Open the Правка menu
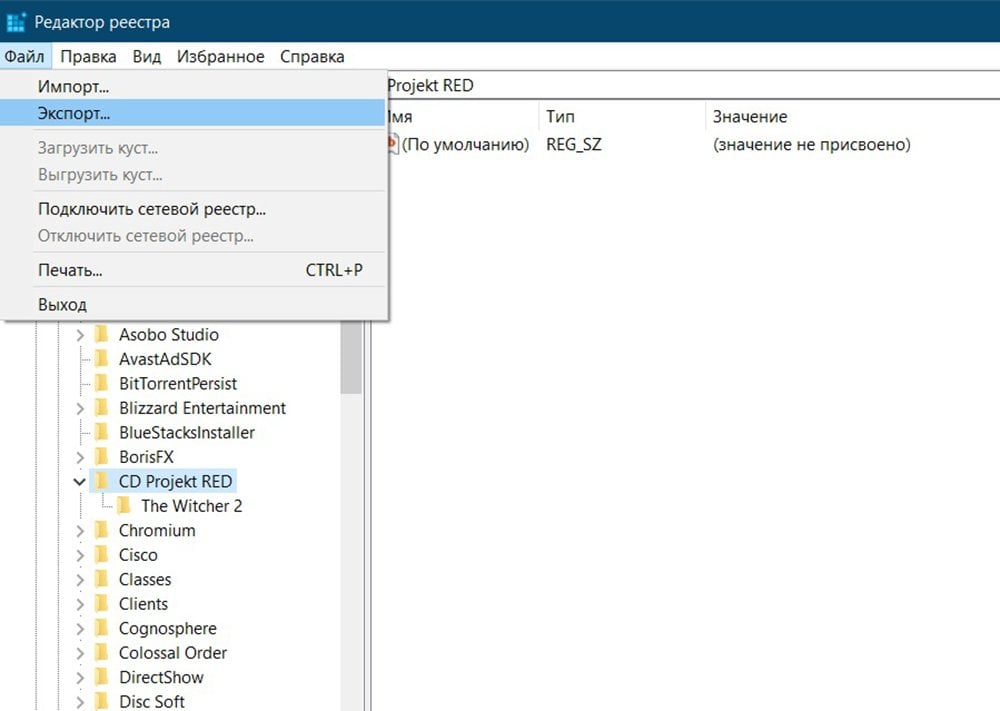The width and height of the screenshot is (1000, 711). 88,57
